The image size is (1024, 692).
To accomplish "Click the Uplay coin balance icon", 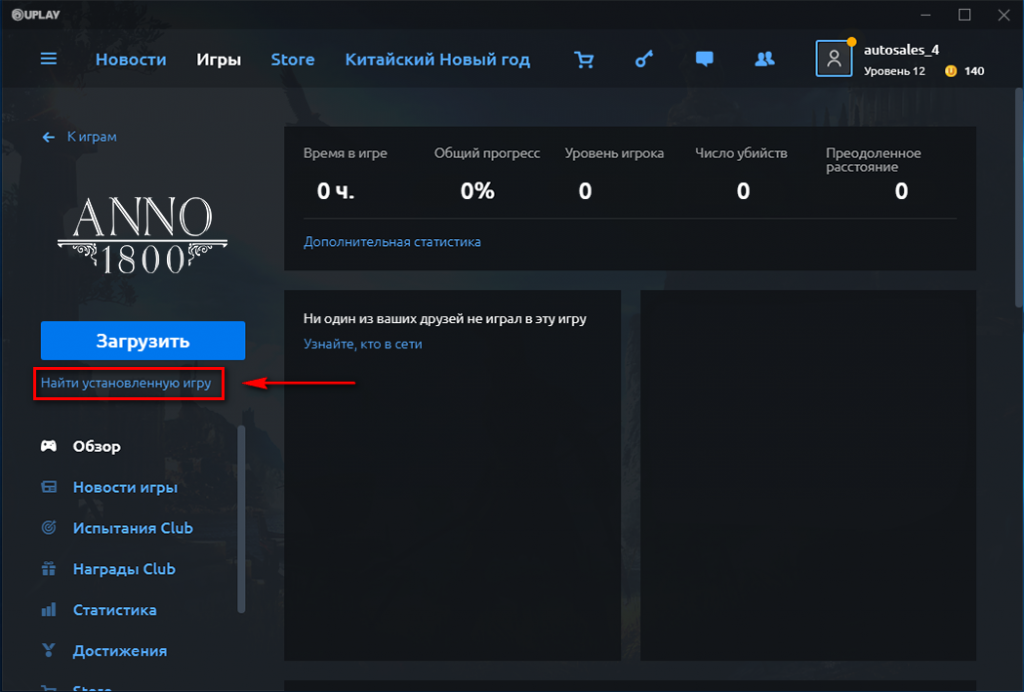I will (951, 71).
